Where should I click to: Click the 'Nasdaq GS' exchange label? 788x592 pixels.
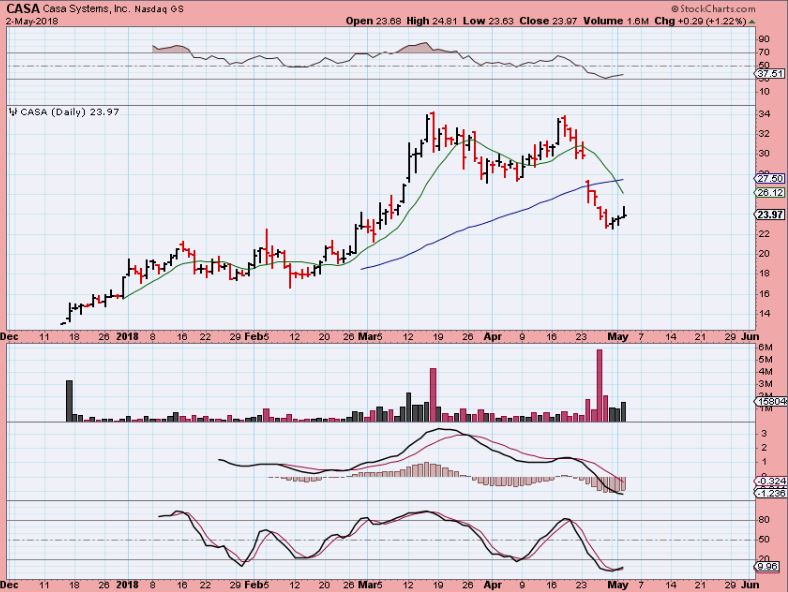point(159,9)
